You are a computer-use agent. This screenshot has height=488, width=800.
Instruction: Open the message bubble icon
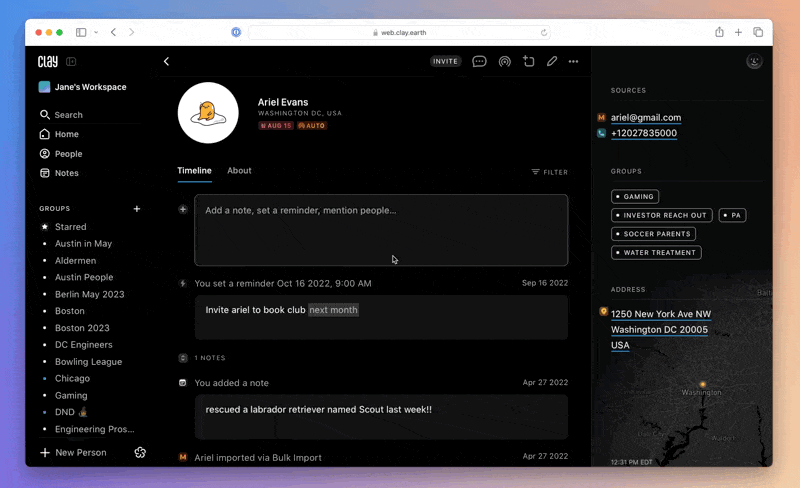(x=479, y=62)
